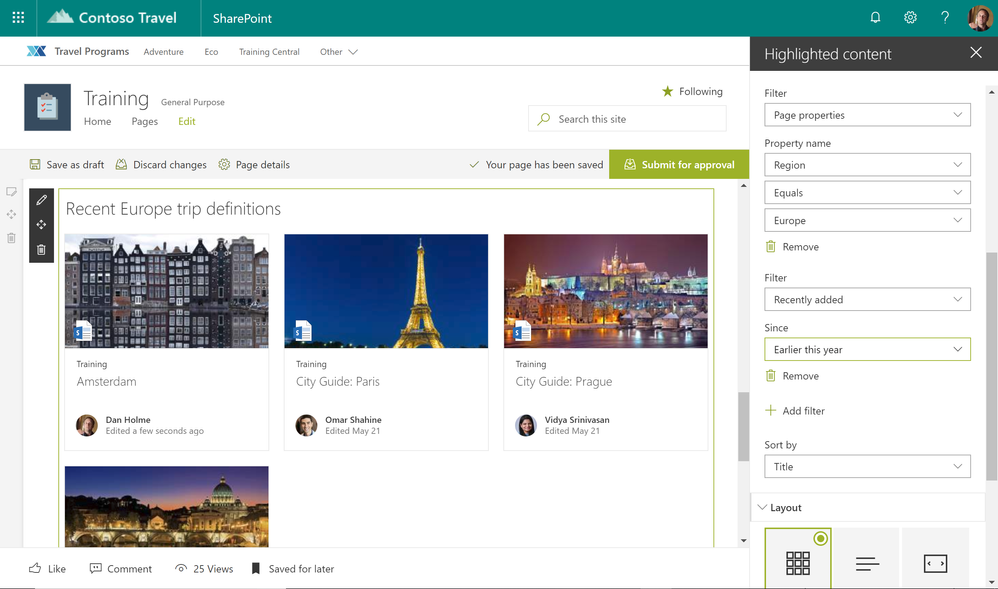Click the edit section icon in left margin
Image resolution: width=998 pixels, height=589 pixels.
11,192
